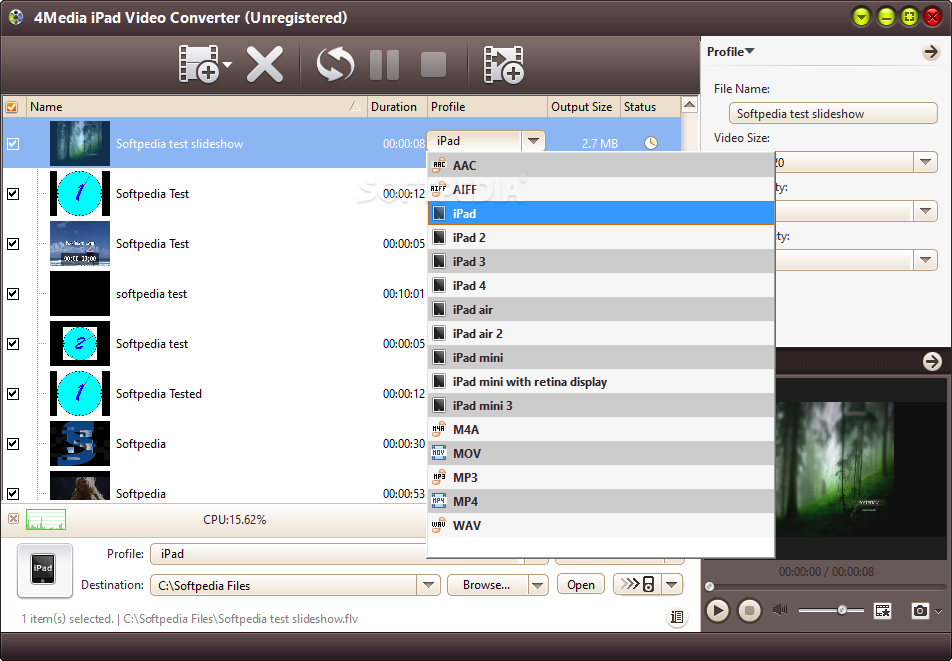Click the CPU usage graph

coord(46,520)
